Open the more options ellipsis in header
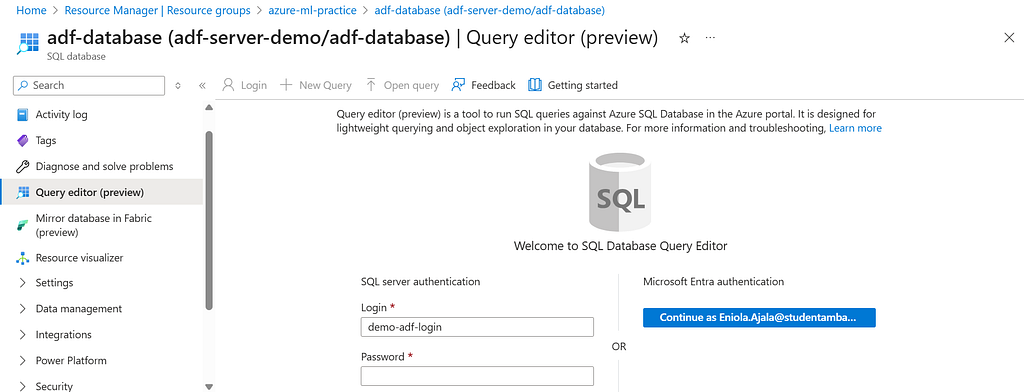 click(710, 39)
